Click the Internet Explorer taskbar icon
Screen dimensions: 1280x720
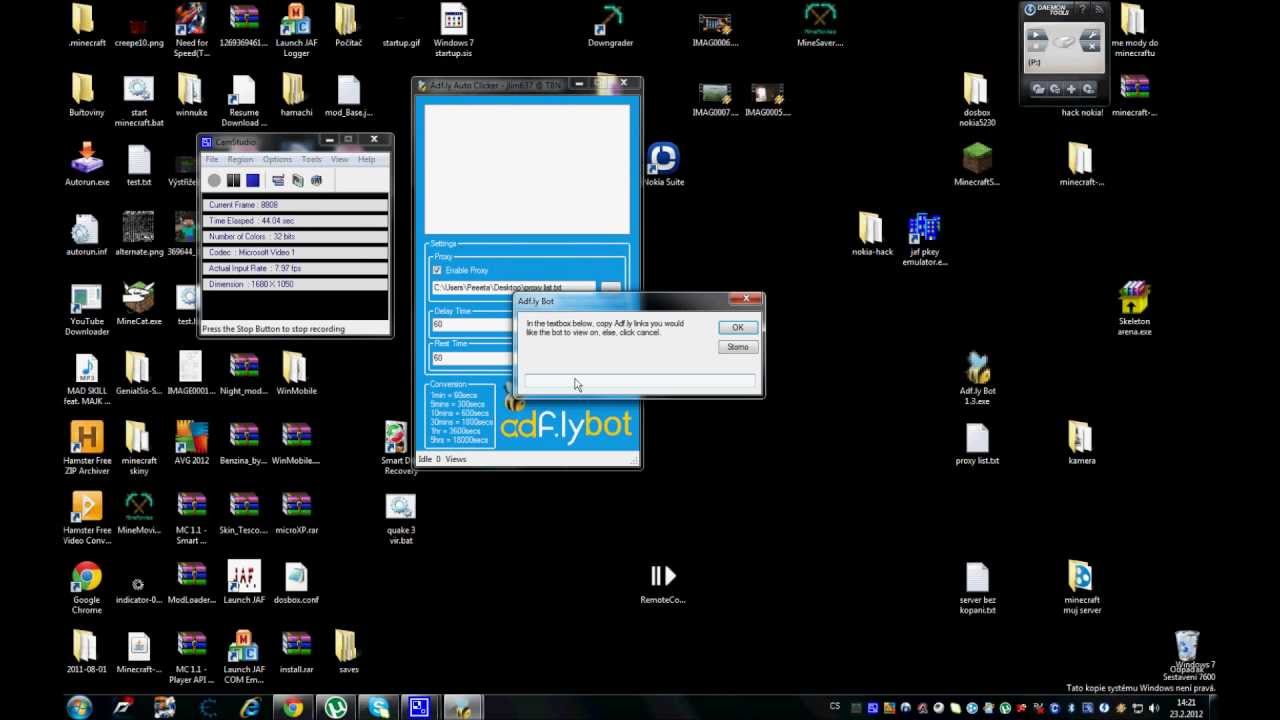click(x=251, y=707)
